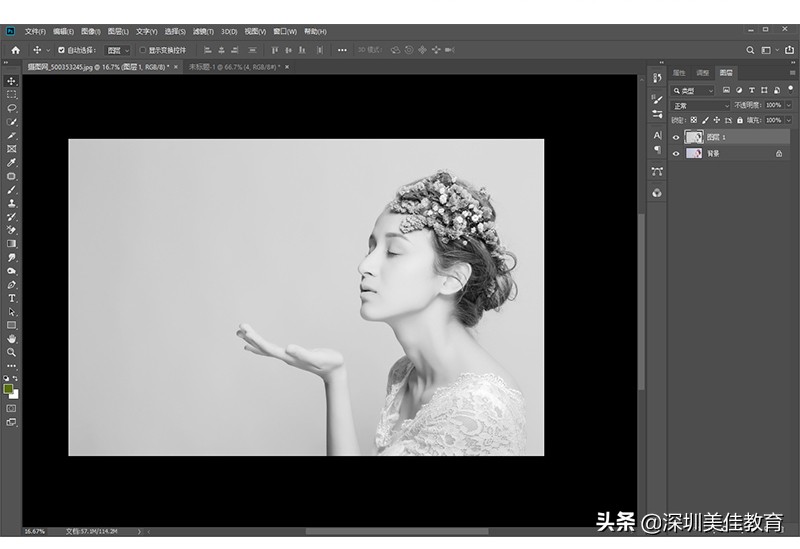Align right edges in options bar
The image size is (800, 549).
[235, 50]
